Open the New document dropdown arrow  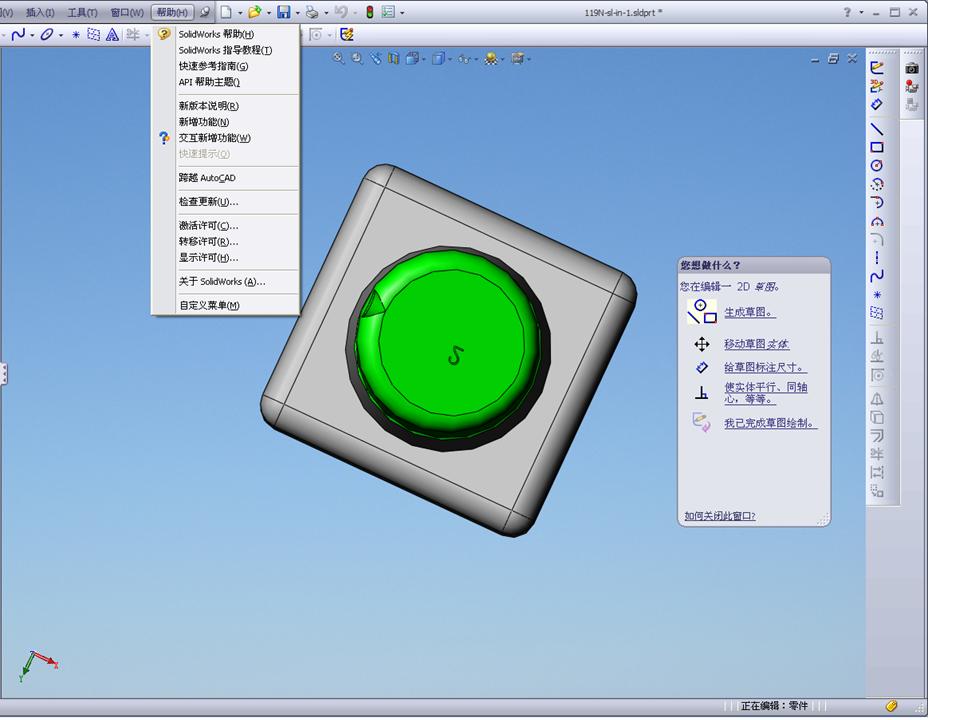(x=239, y=12)
